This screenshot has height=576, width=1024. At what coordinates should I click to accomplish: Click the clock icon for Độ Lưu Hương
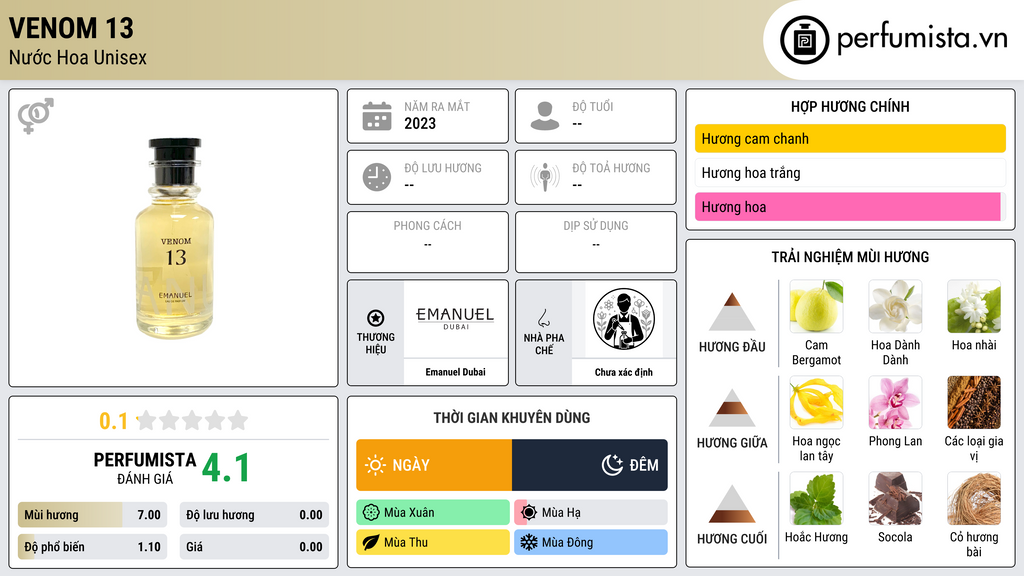pos(377,177)
